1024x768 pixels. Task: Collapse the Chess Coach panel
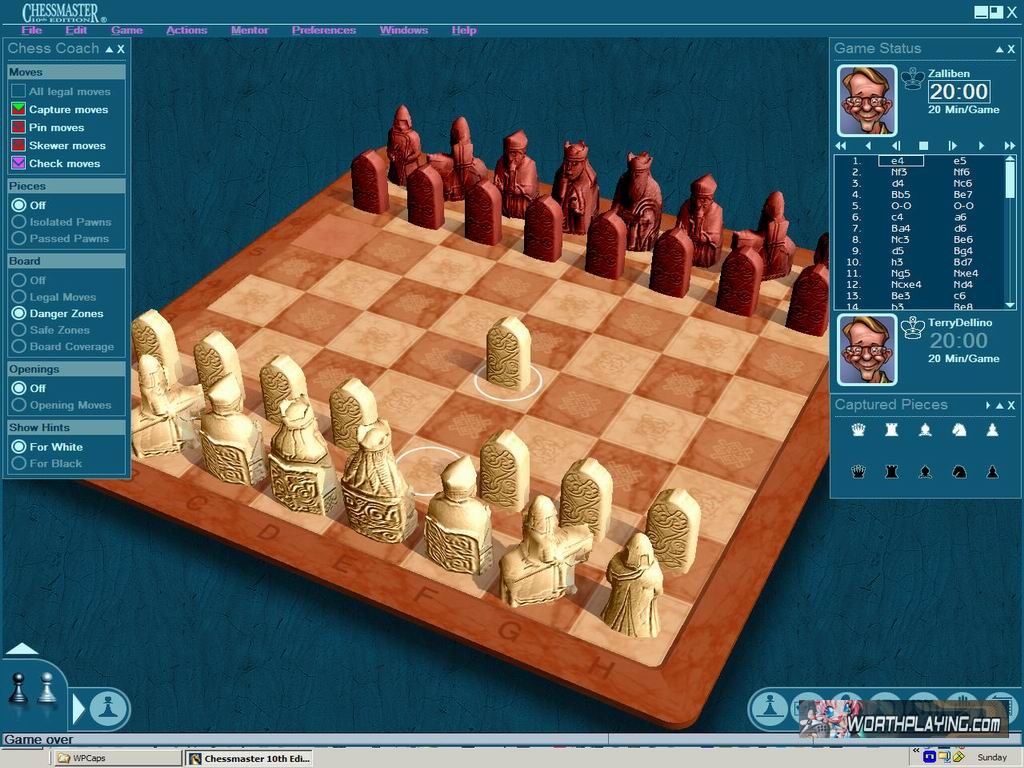109,49
